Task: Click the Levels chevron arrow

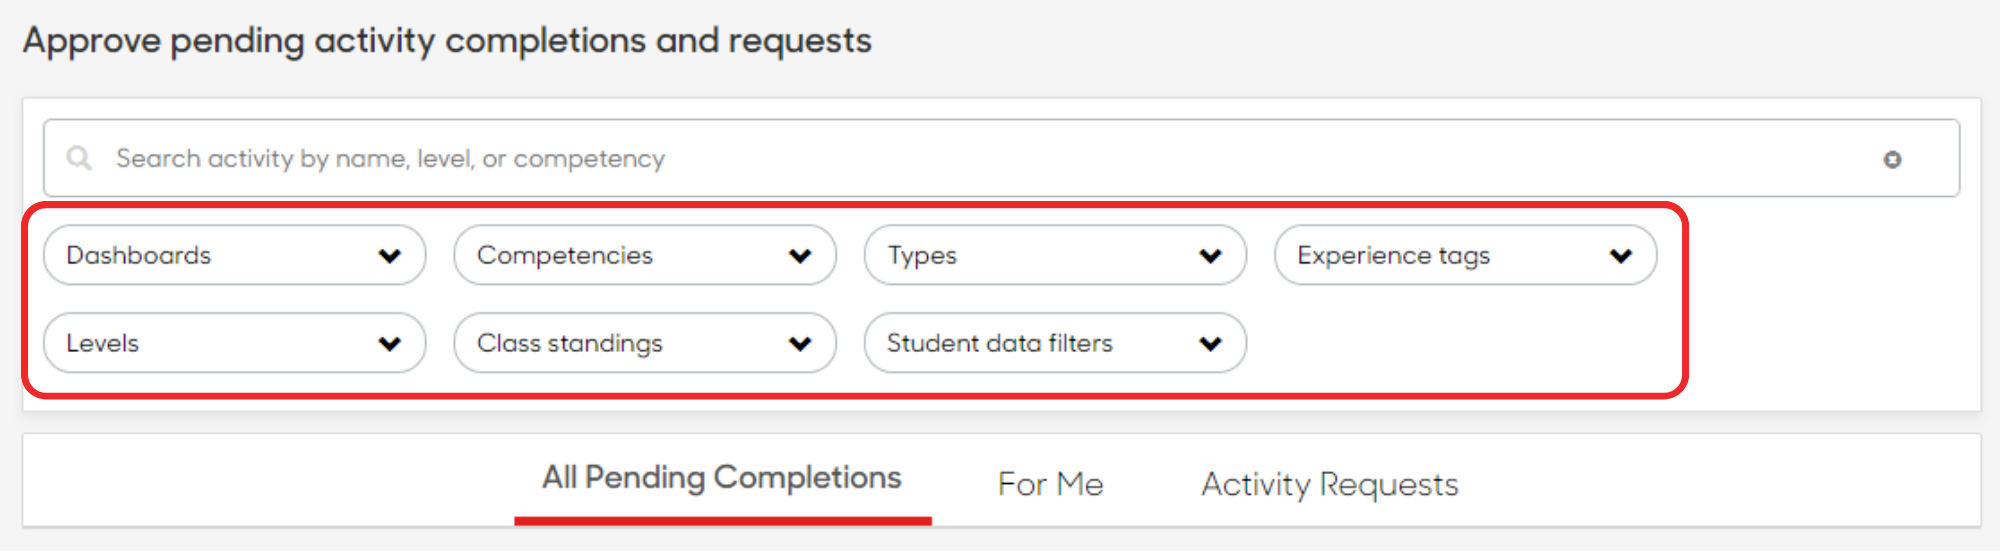Action: pos(390,344)
